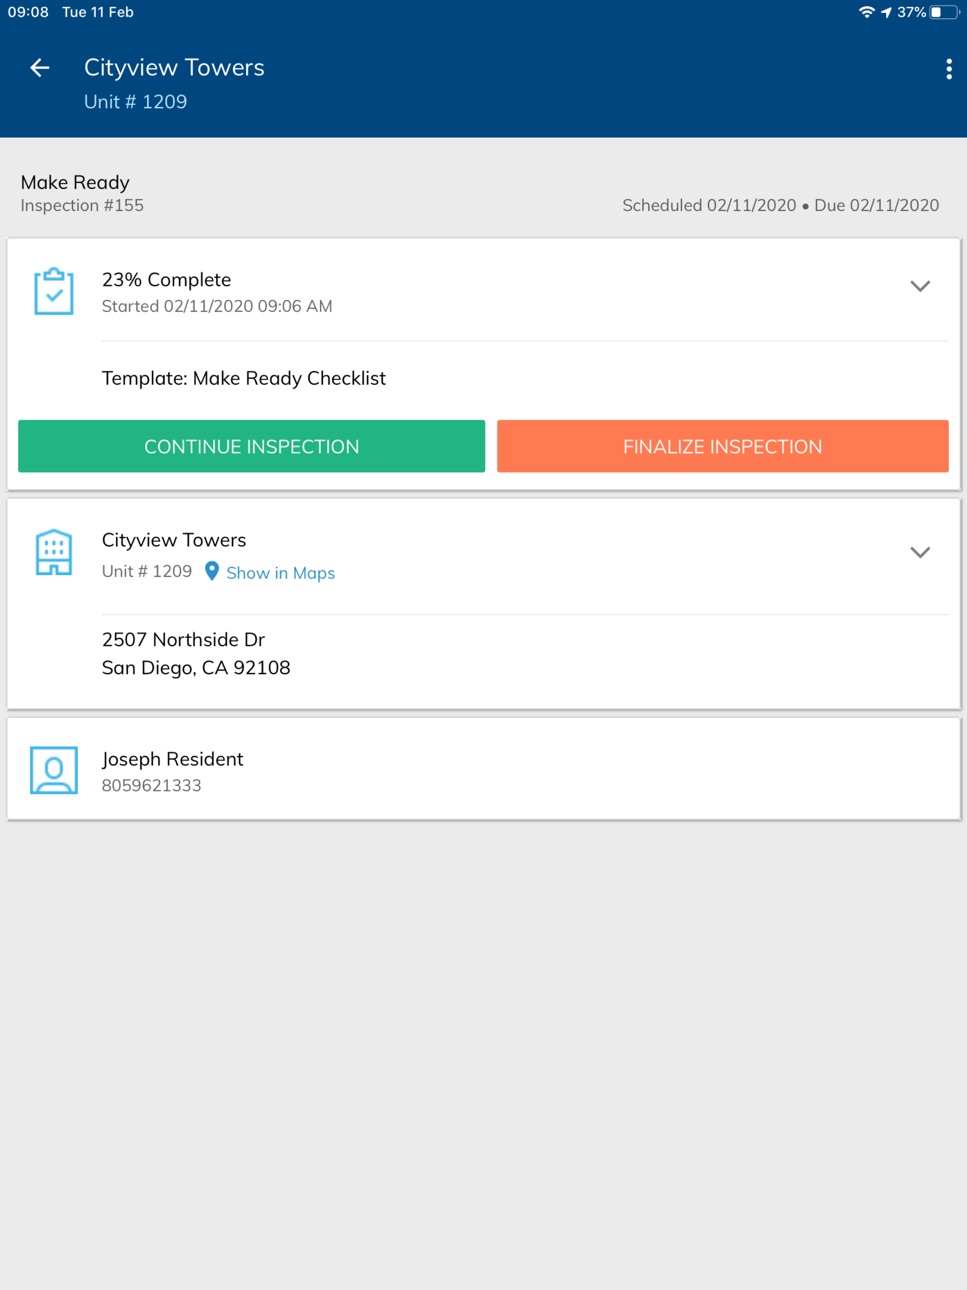The image size is (967, 1290).
Task: Tap San Diego, CA 92108 line
Action: point(196,667)
